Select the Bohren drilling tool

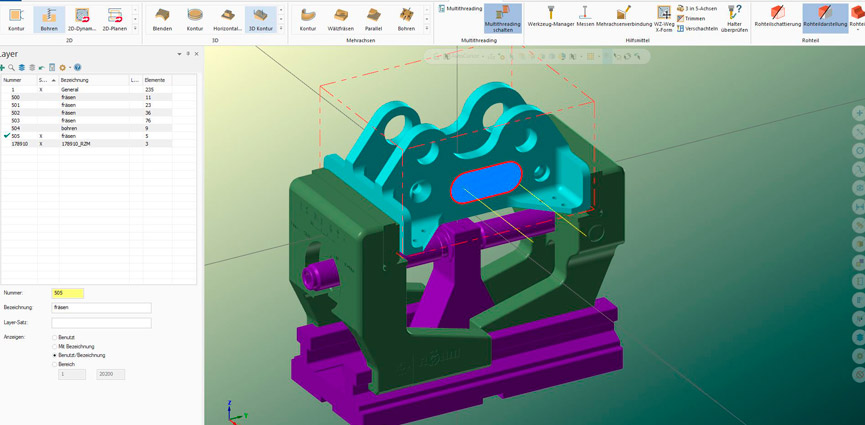pos(49,19)
